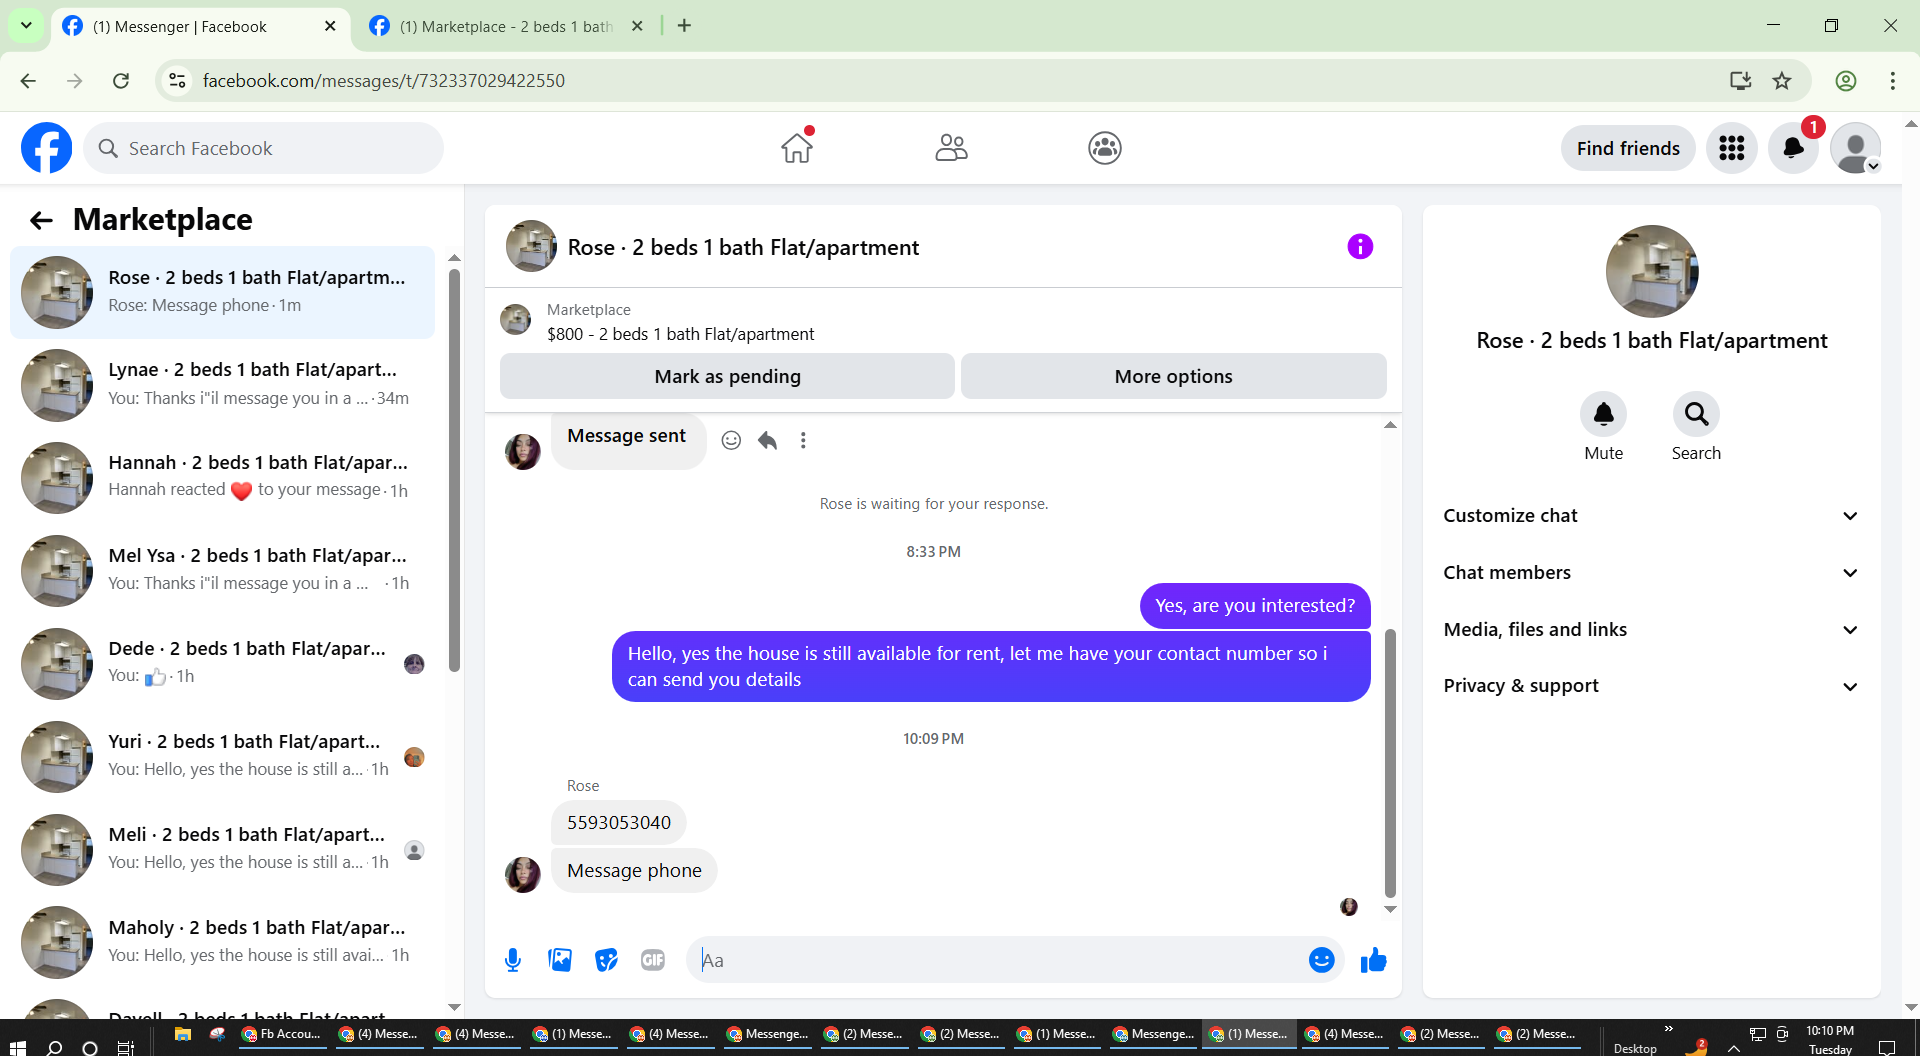Reply to the Message sent bubble

coord(767,440)
